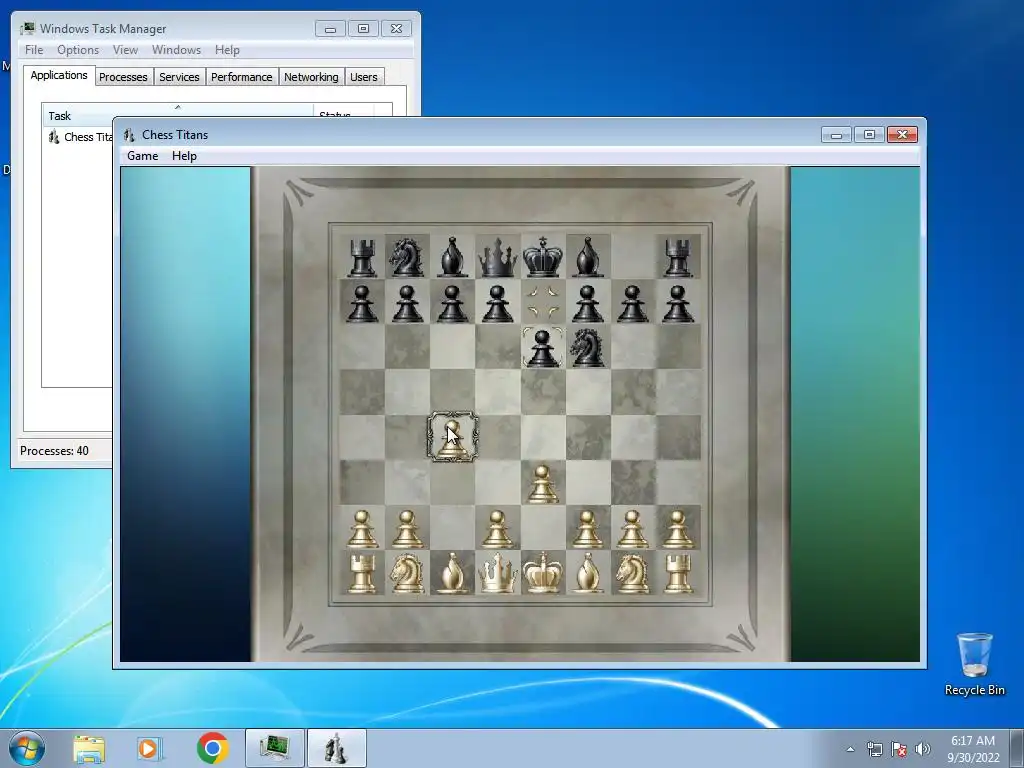This screenshot has width=1024, height=768.
Task: Select the white pawn on g2
Action: (632, 529)
